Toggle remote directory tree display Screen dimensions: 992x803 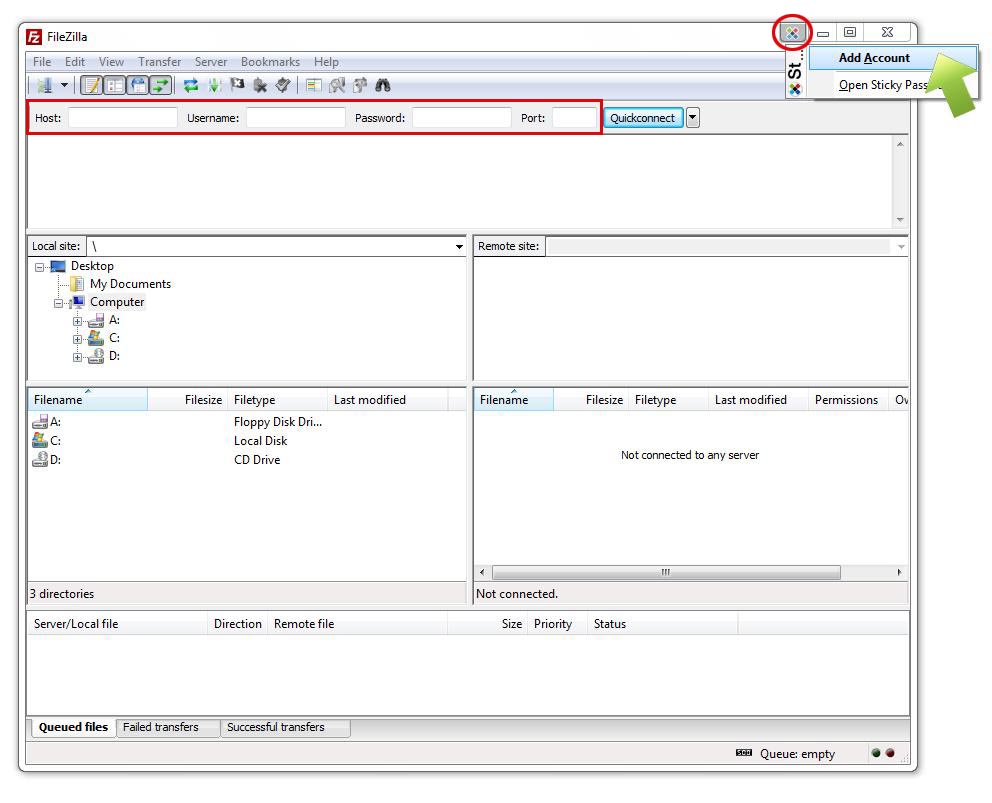(x=138, y=85)
